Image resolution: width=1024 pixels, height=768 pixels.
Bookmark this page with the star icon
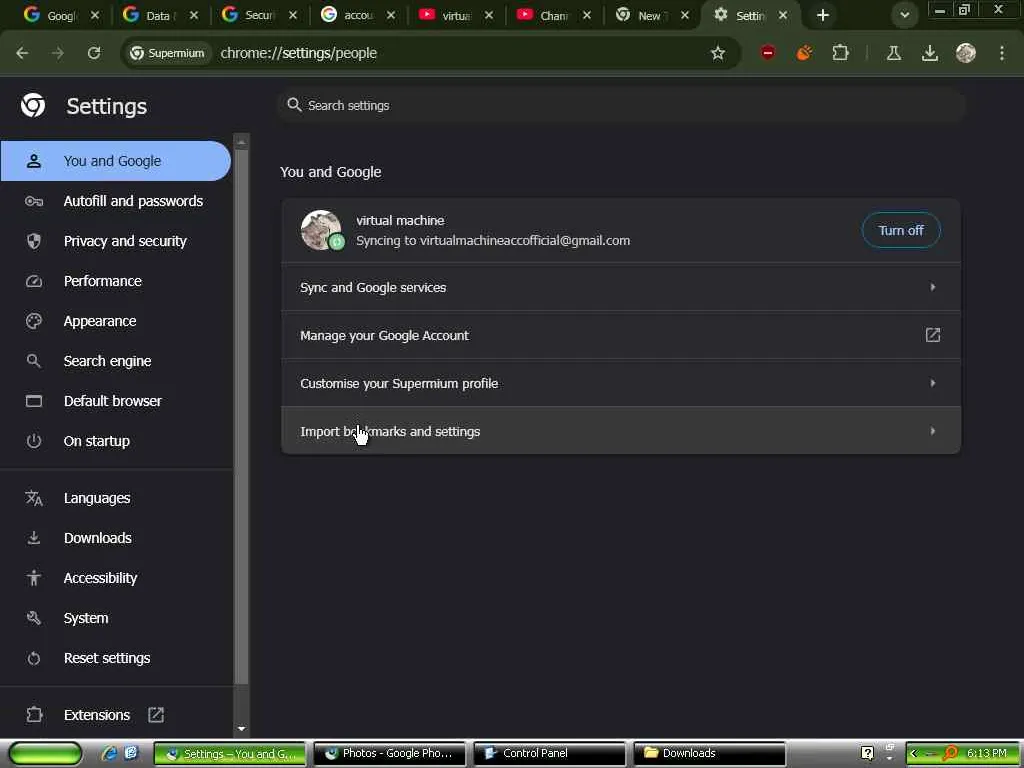click(x=718, y=53)
